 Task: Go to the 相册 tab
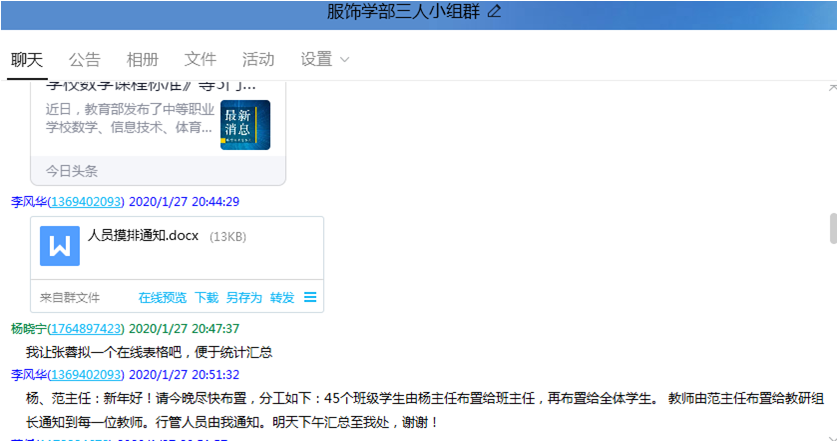click(x=142, y=59)
